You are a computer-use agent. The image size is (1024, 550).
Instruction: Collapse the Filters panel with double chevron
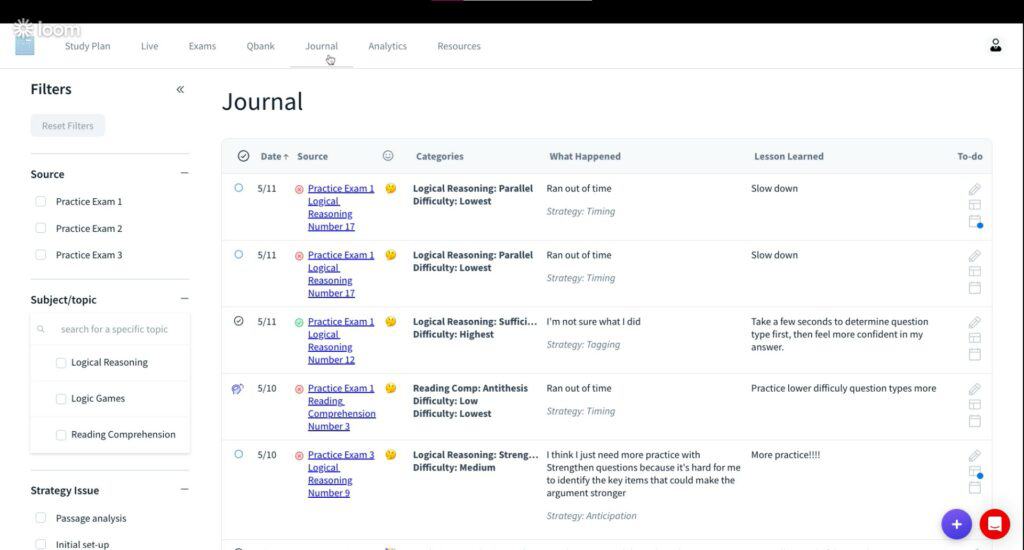click(180, 89)
